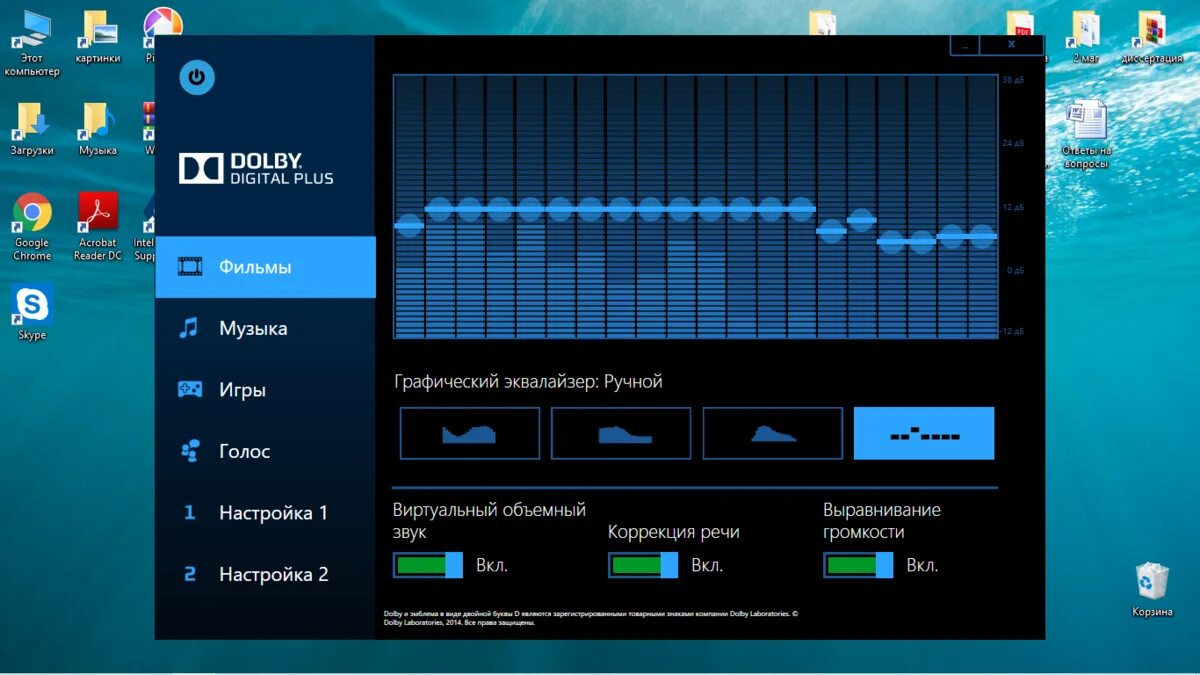Toggle Виртуальный объемный звук switch
This screenshot has height=675, width=1200.
[428, 565]
